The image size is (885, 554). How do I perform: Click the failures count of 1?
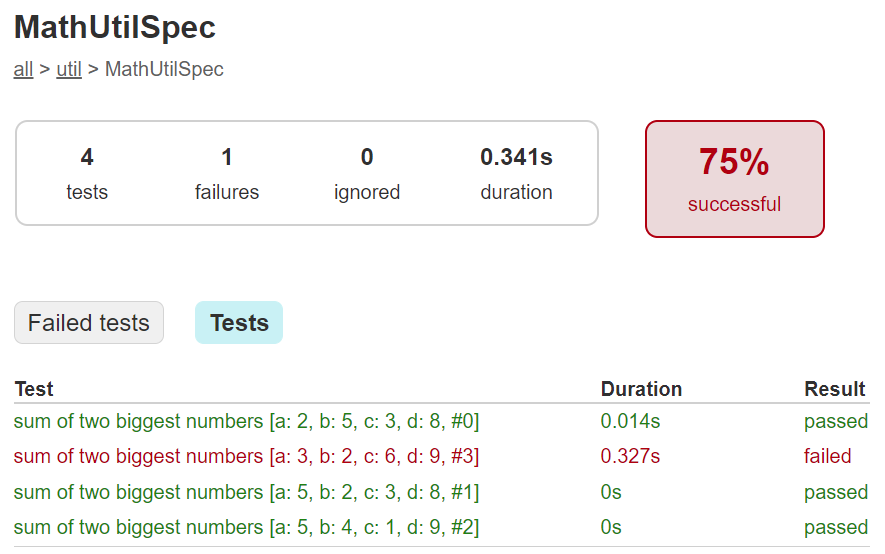coord(227,157)
